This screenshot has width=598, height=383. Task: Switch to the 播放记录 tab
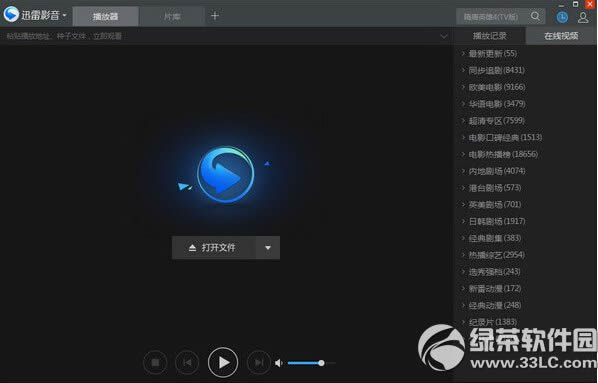tap(490, 36)
